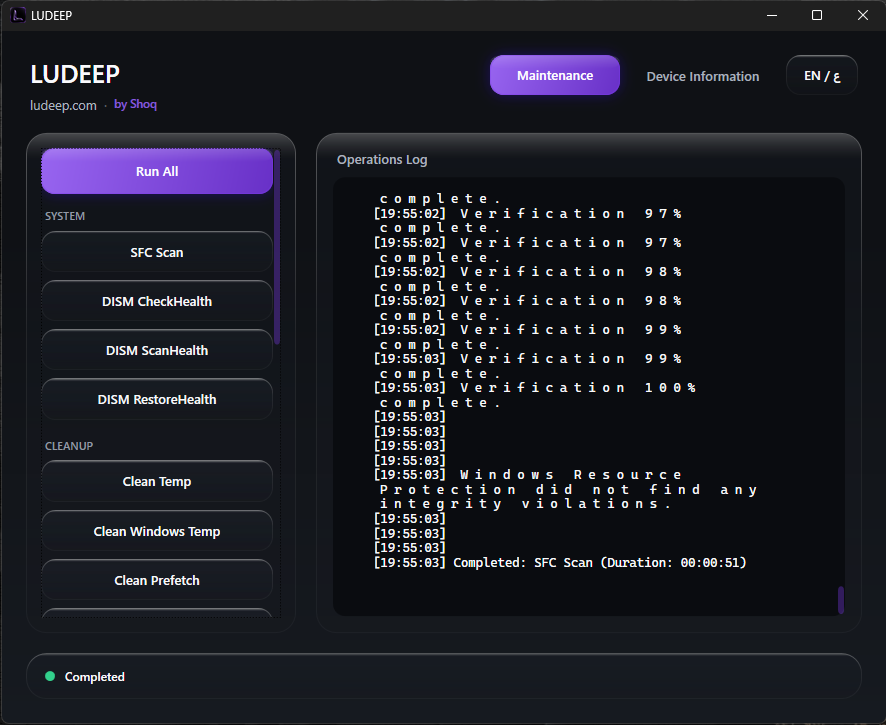Click the CLEANUP section label
The height and width of the screenshot is (725, 886).
(x=69, y=446)
